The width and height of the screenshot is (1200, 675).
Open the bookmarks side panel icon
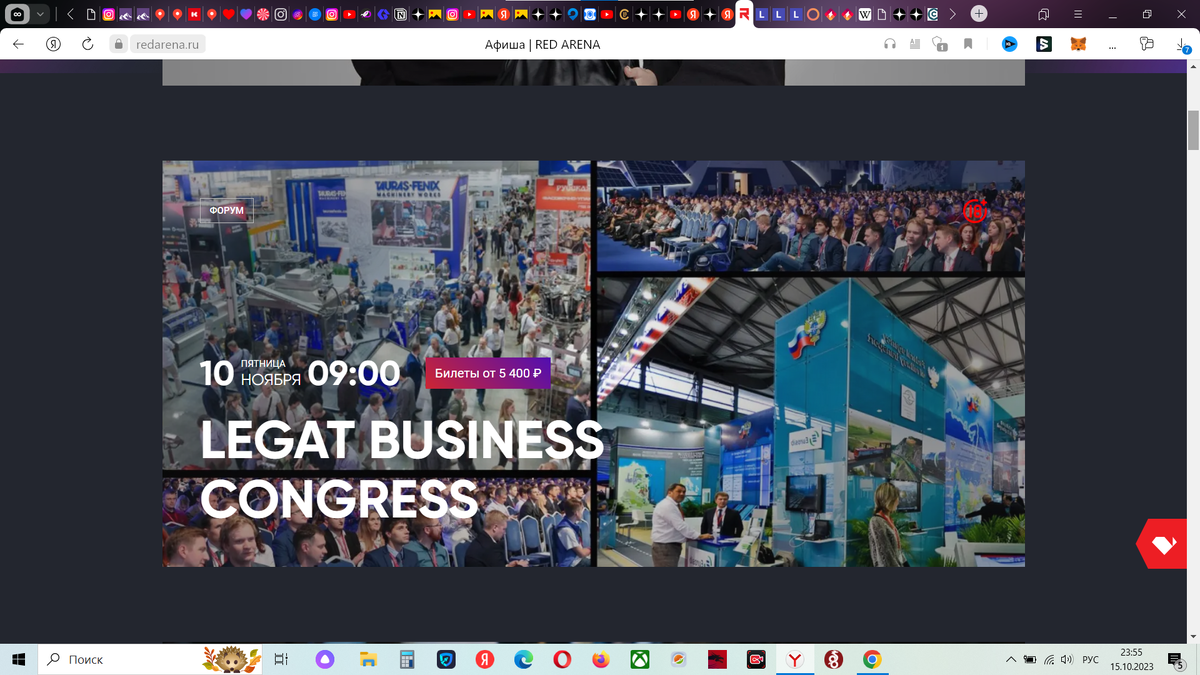click(1043, 14)
